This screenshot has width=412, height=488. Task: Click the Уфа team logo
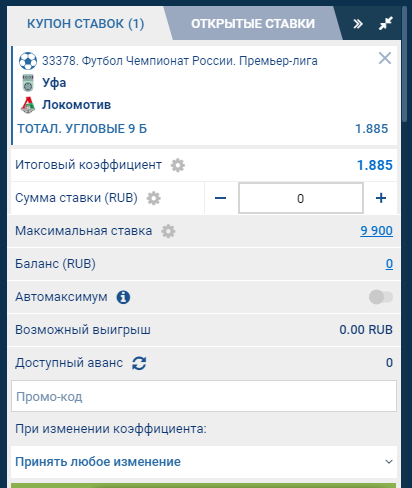(28, 83)
